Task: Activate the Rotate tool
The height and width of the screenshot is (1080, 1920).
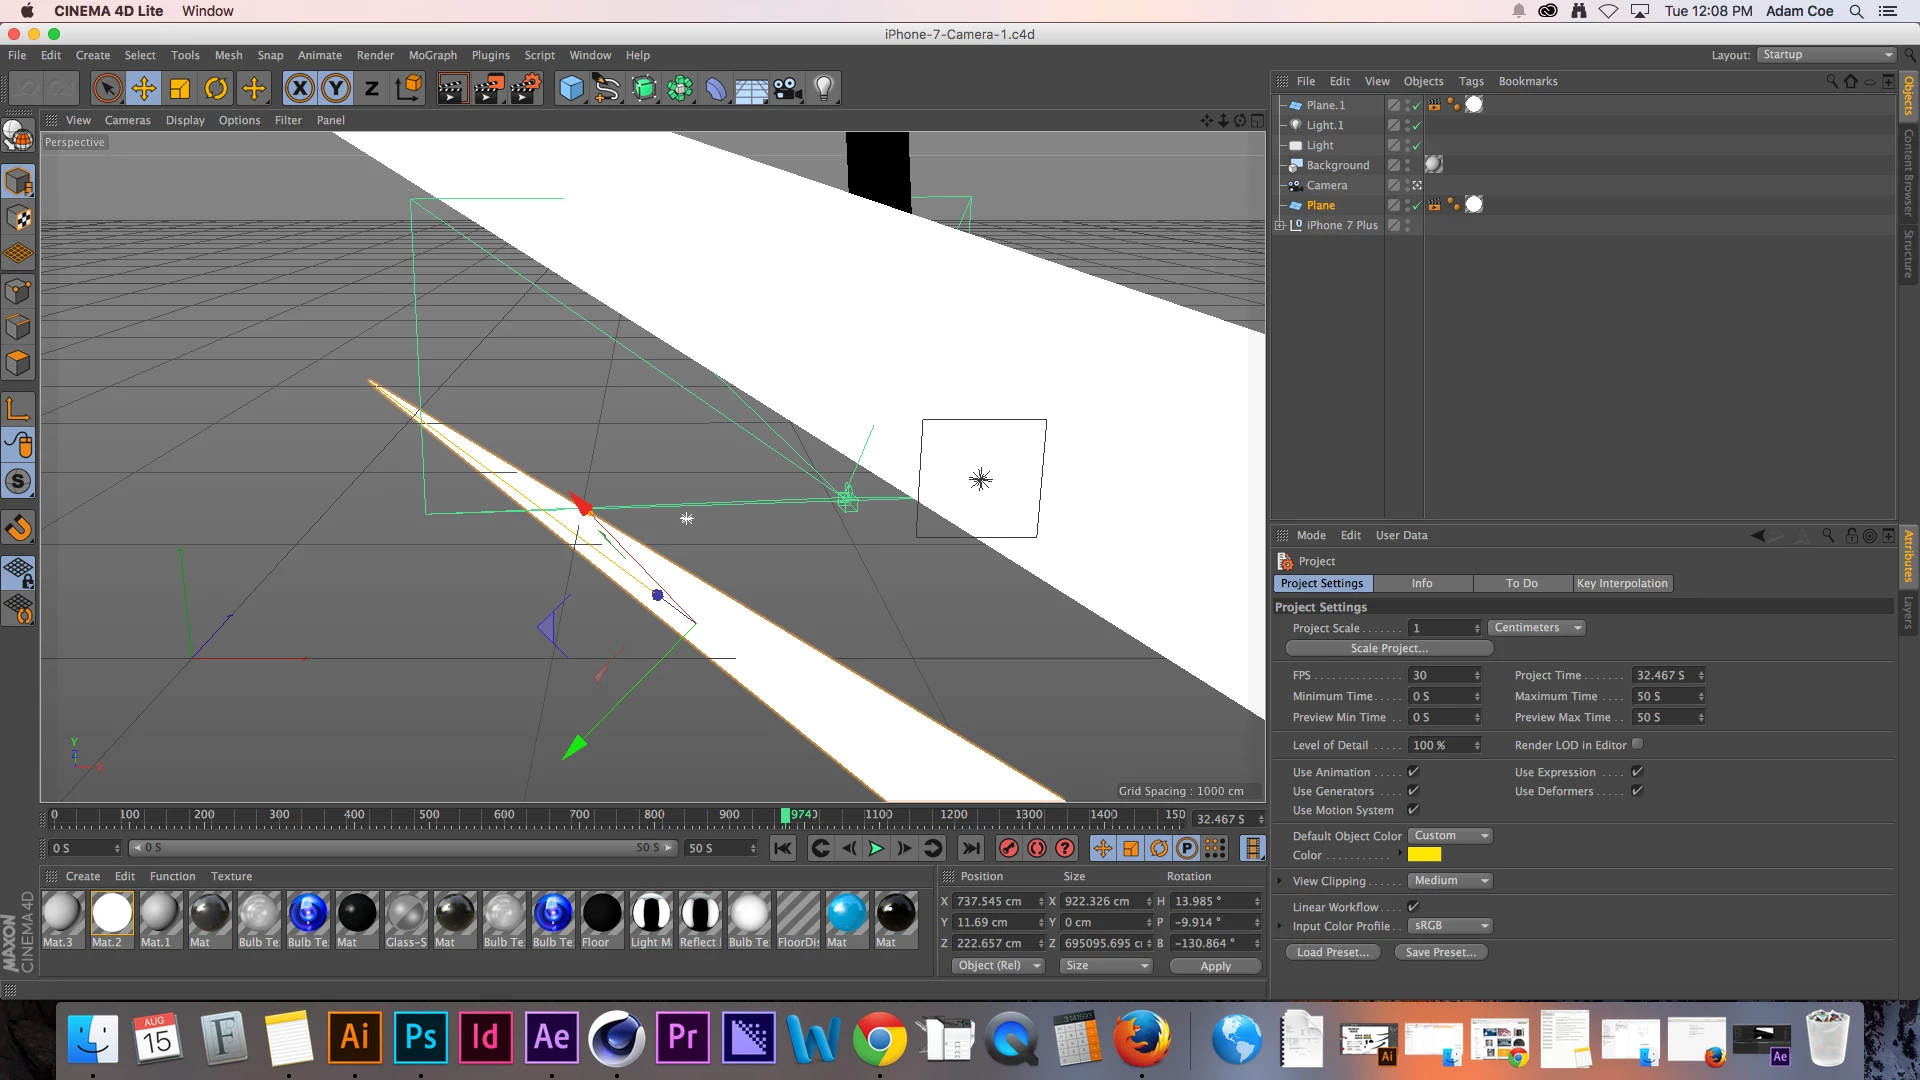Action: tap(216, 89)
